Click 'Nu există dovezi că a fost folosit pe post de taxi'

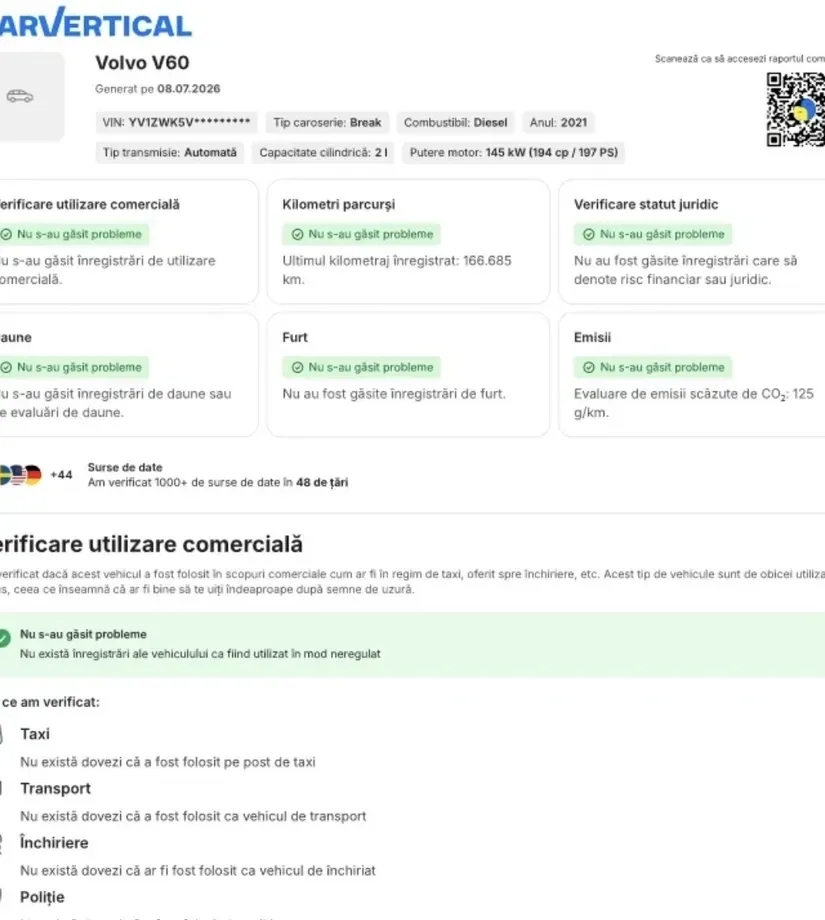[168, 762]
